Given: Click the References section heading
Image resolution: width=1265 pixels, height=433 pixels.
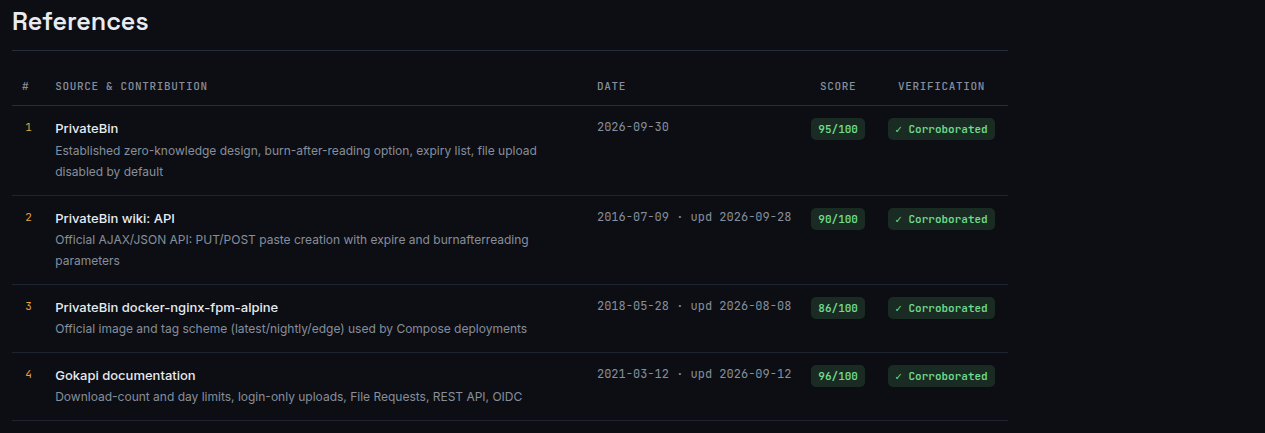Looking at the screenshot, I should point(80,21).
